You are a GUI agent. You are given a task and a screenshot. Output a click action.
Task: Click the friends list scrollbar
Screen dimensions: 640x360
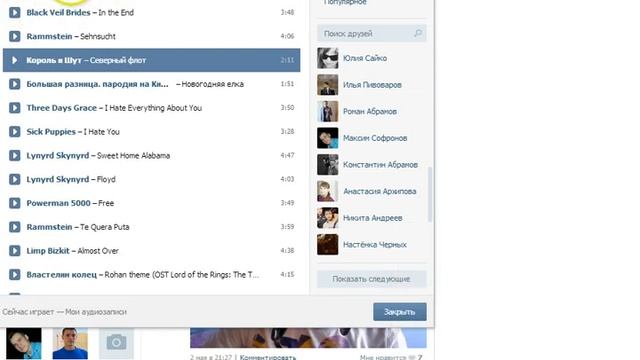coord(429,194)
